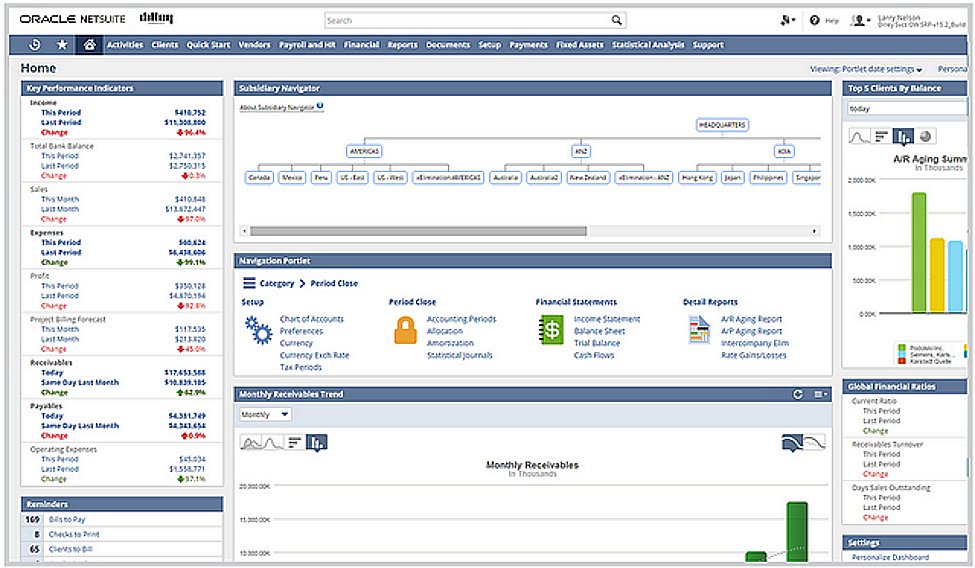Viewport: 975px width, 568px height.
Task: Open the Monthly period dropdown
Action: pyautogui.click(x=265, y=414)
